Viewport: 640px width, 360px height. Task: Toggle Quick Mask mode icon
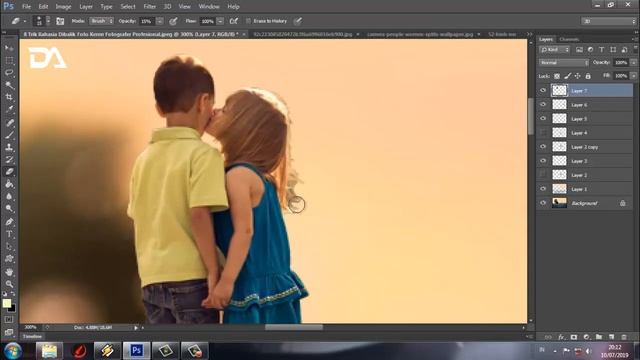click(x=9, y=320)
